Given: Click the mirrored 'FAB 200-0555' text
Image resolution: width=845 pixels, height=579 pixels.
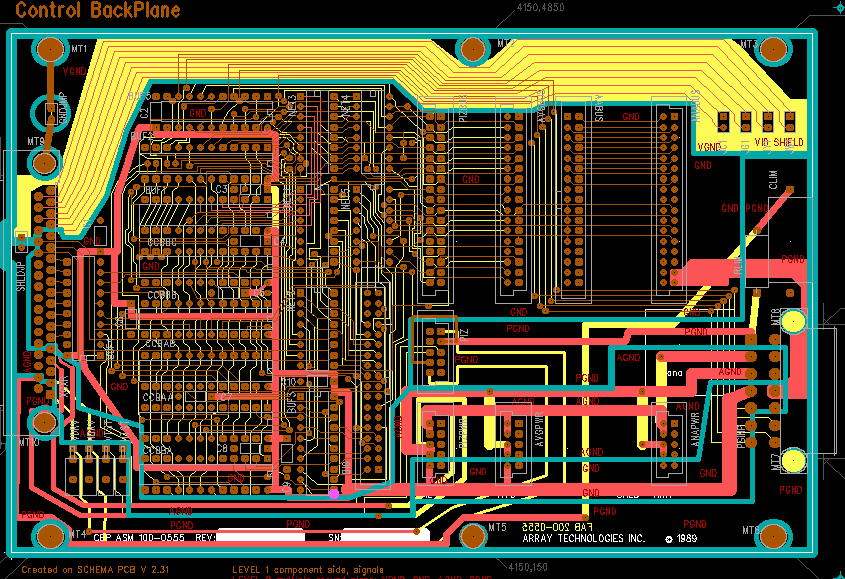Looking at the screenshot, I should [557, 527].
